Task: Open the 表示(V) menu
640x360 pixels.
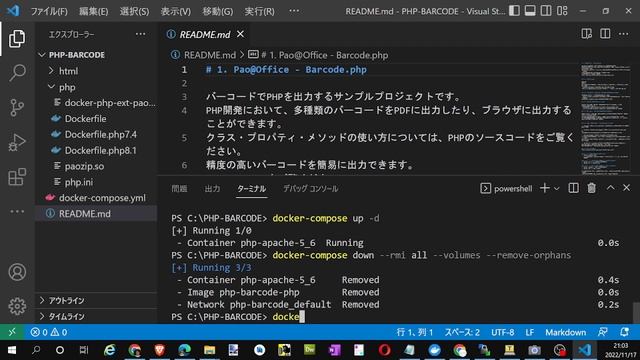Action: coord(176,11)
